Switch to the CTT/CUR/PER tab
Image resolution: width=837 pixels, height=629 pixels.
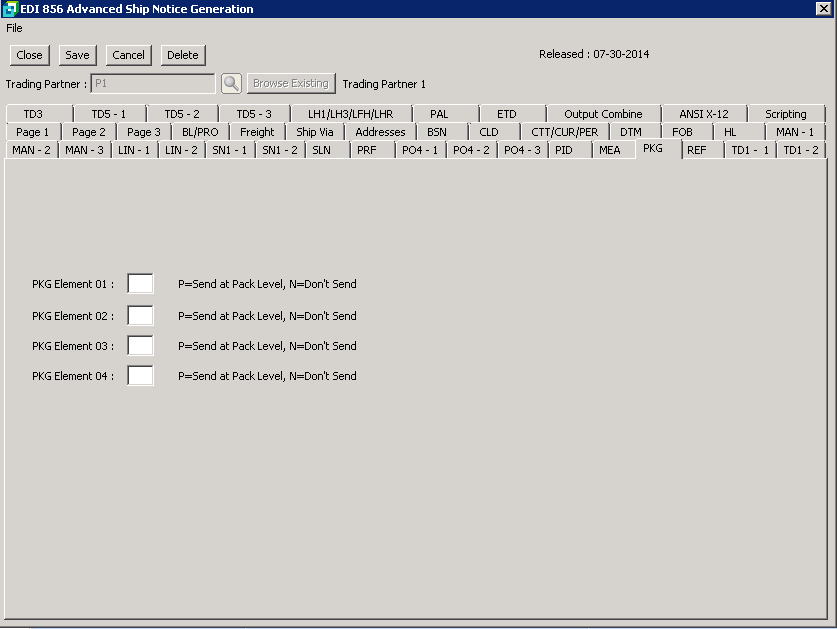(x=564, y=132)
